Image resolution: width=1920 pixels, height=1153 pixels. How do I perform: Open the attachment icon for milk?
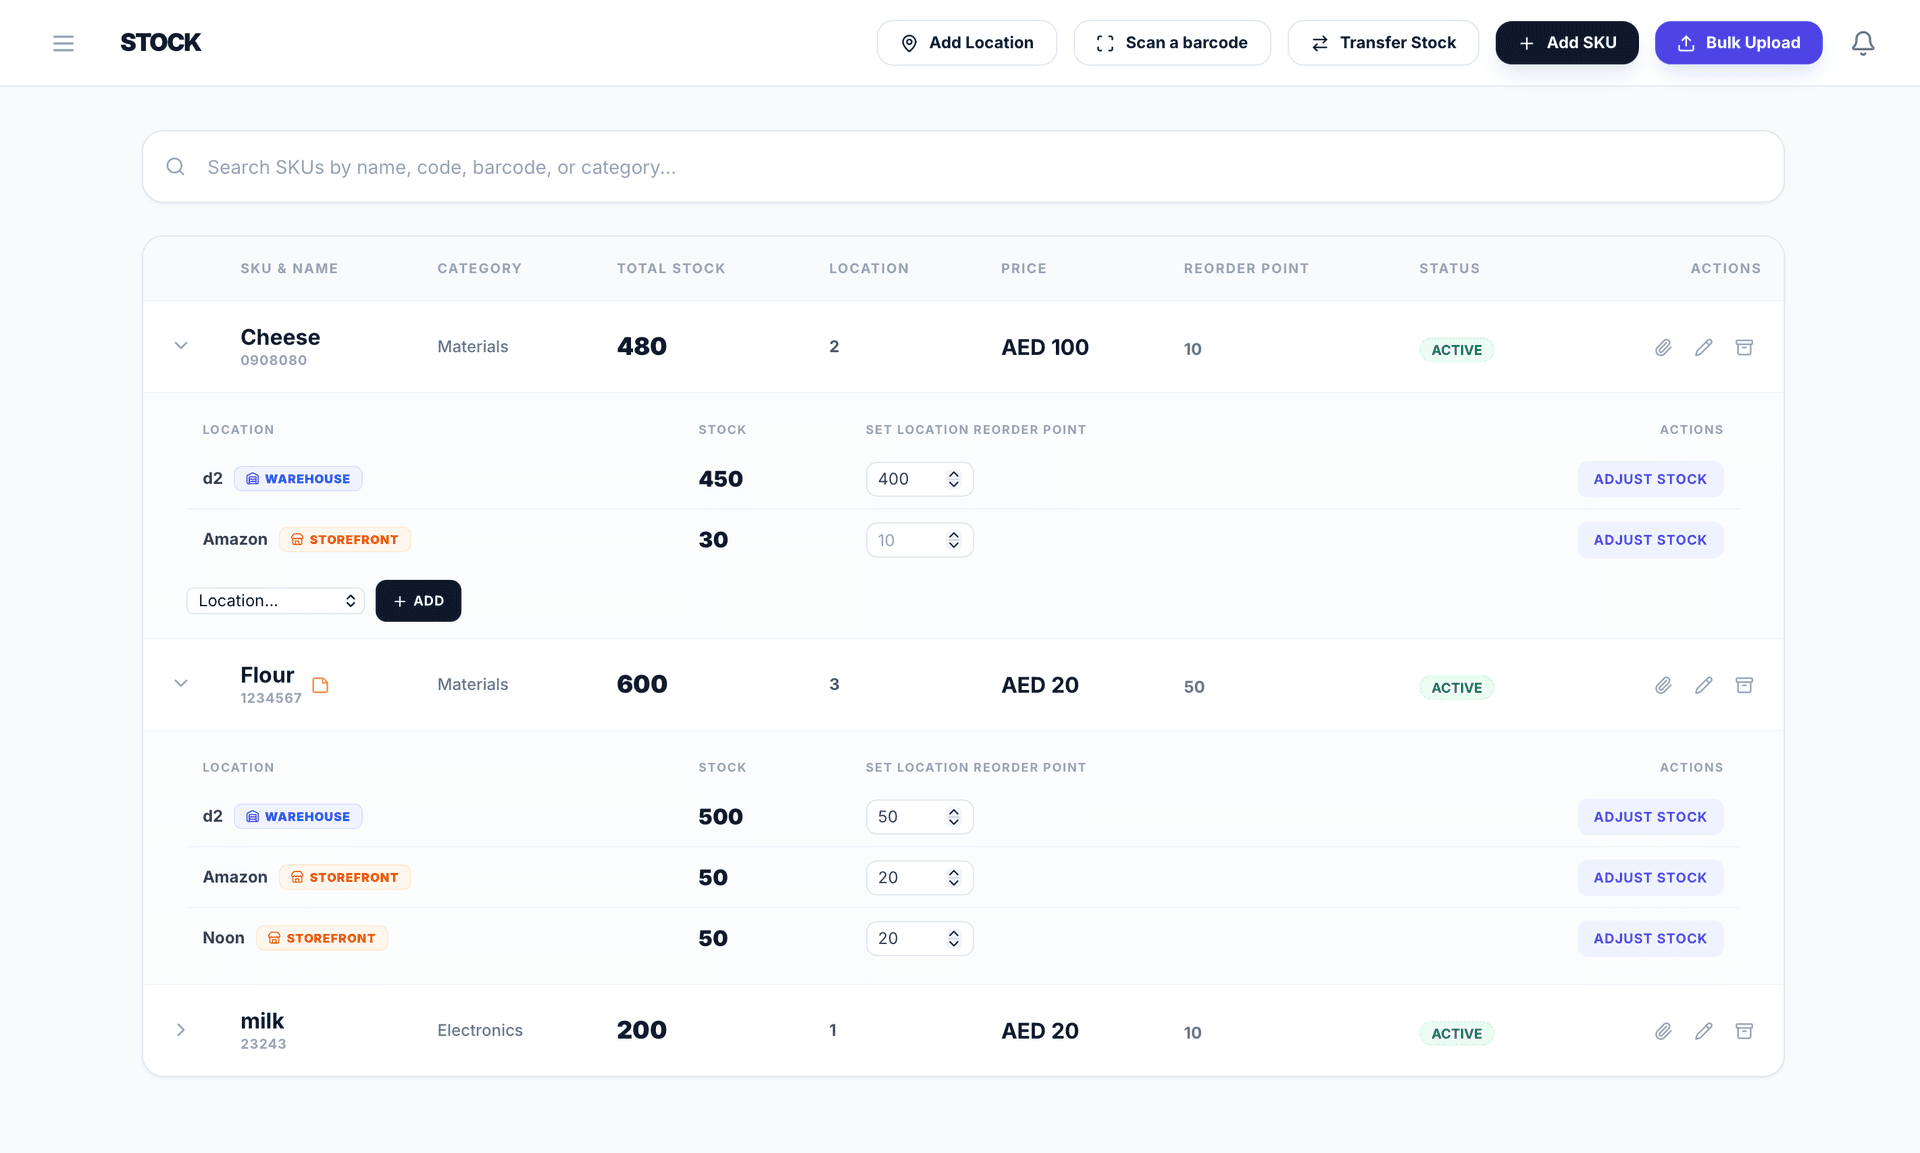[1664, 1030]
